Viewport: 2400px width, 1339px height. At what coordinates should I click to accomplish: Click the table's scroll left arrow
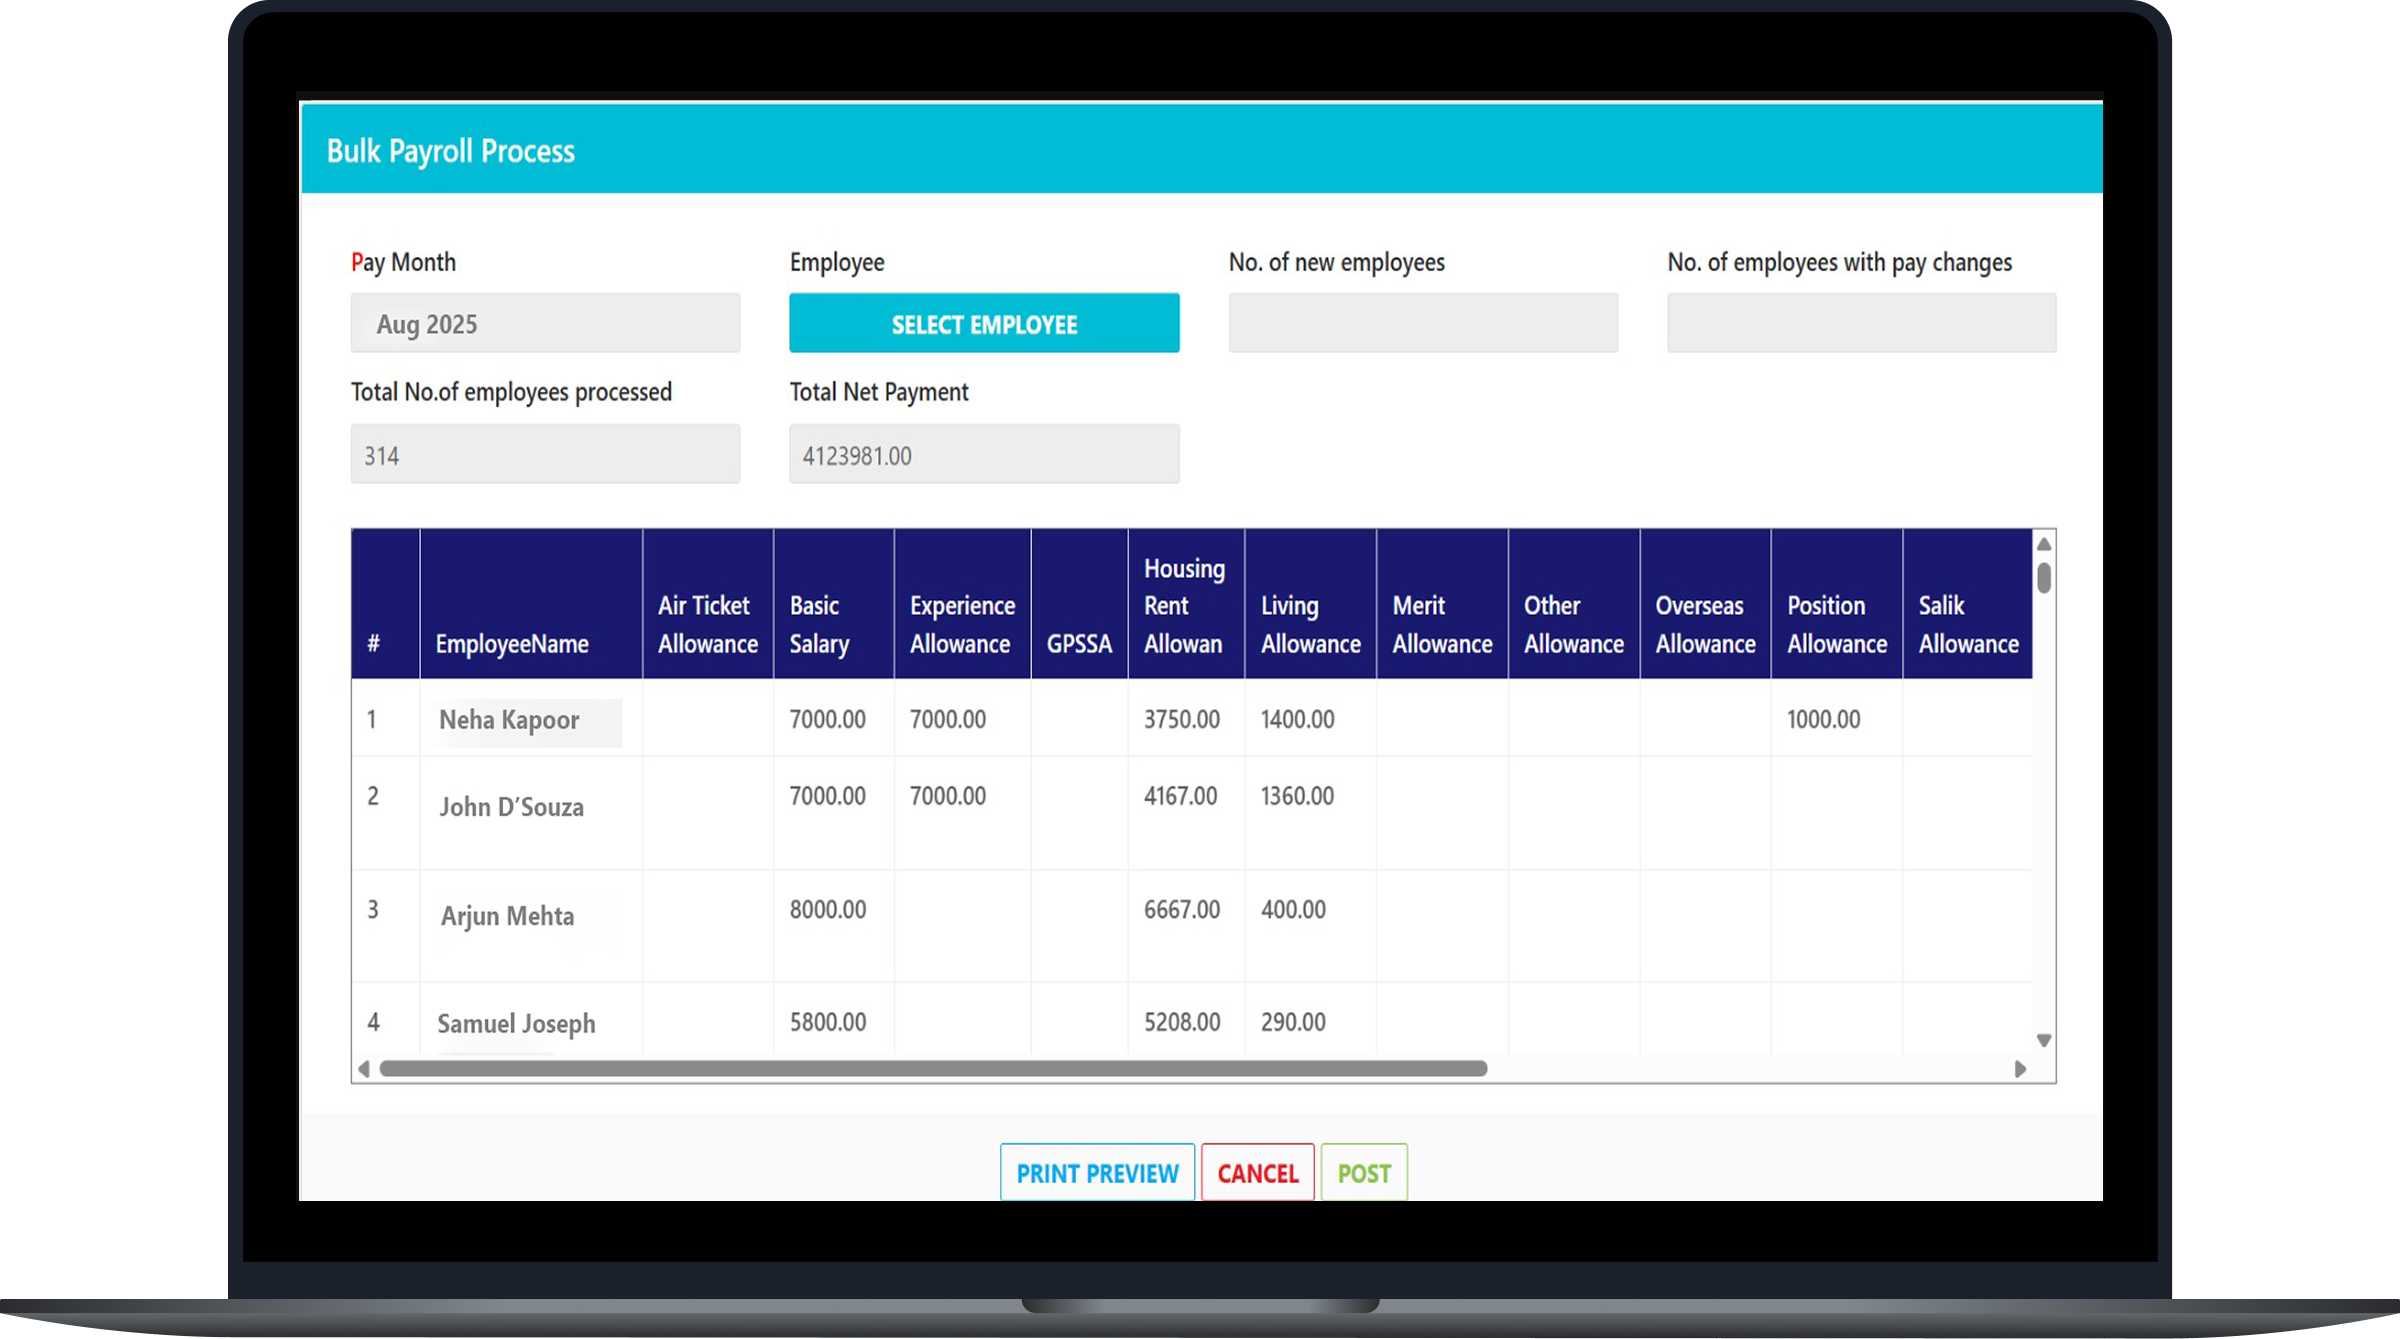pyautogui.click(x=364, y=1069)
